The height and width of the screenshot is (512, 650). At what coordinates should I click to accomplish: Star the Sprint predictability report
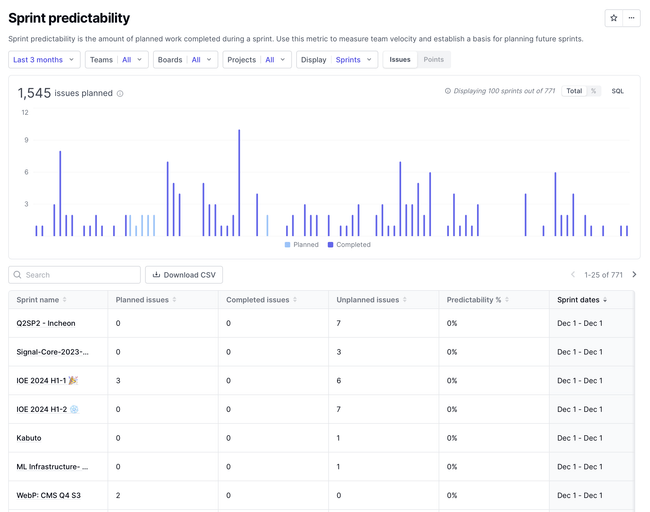tap(614, 18)
